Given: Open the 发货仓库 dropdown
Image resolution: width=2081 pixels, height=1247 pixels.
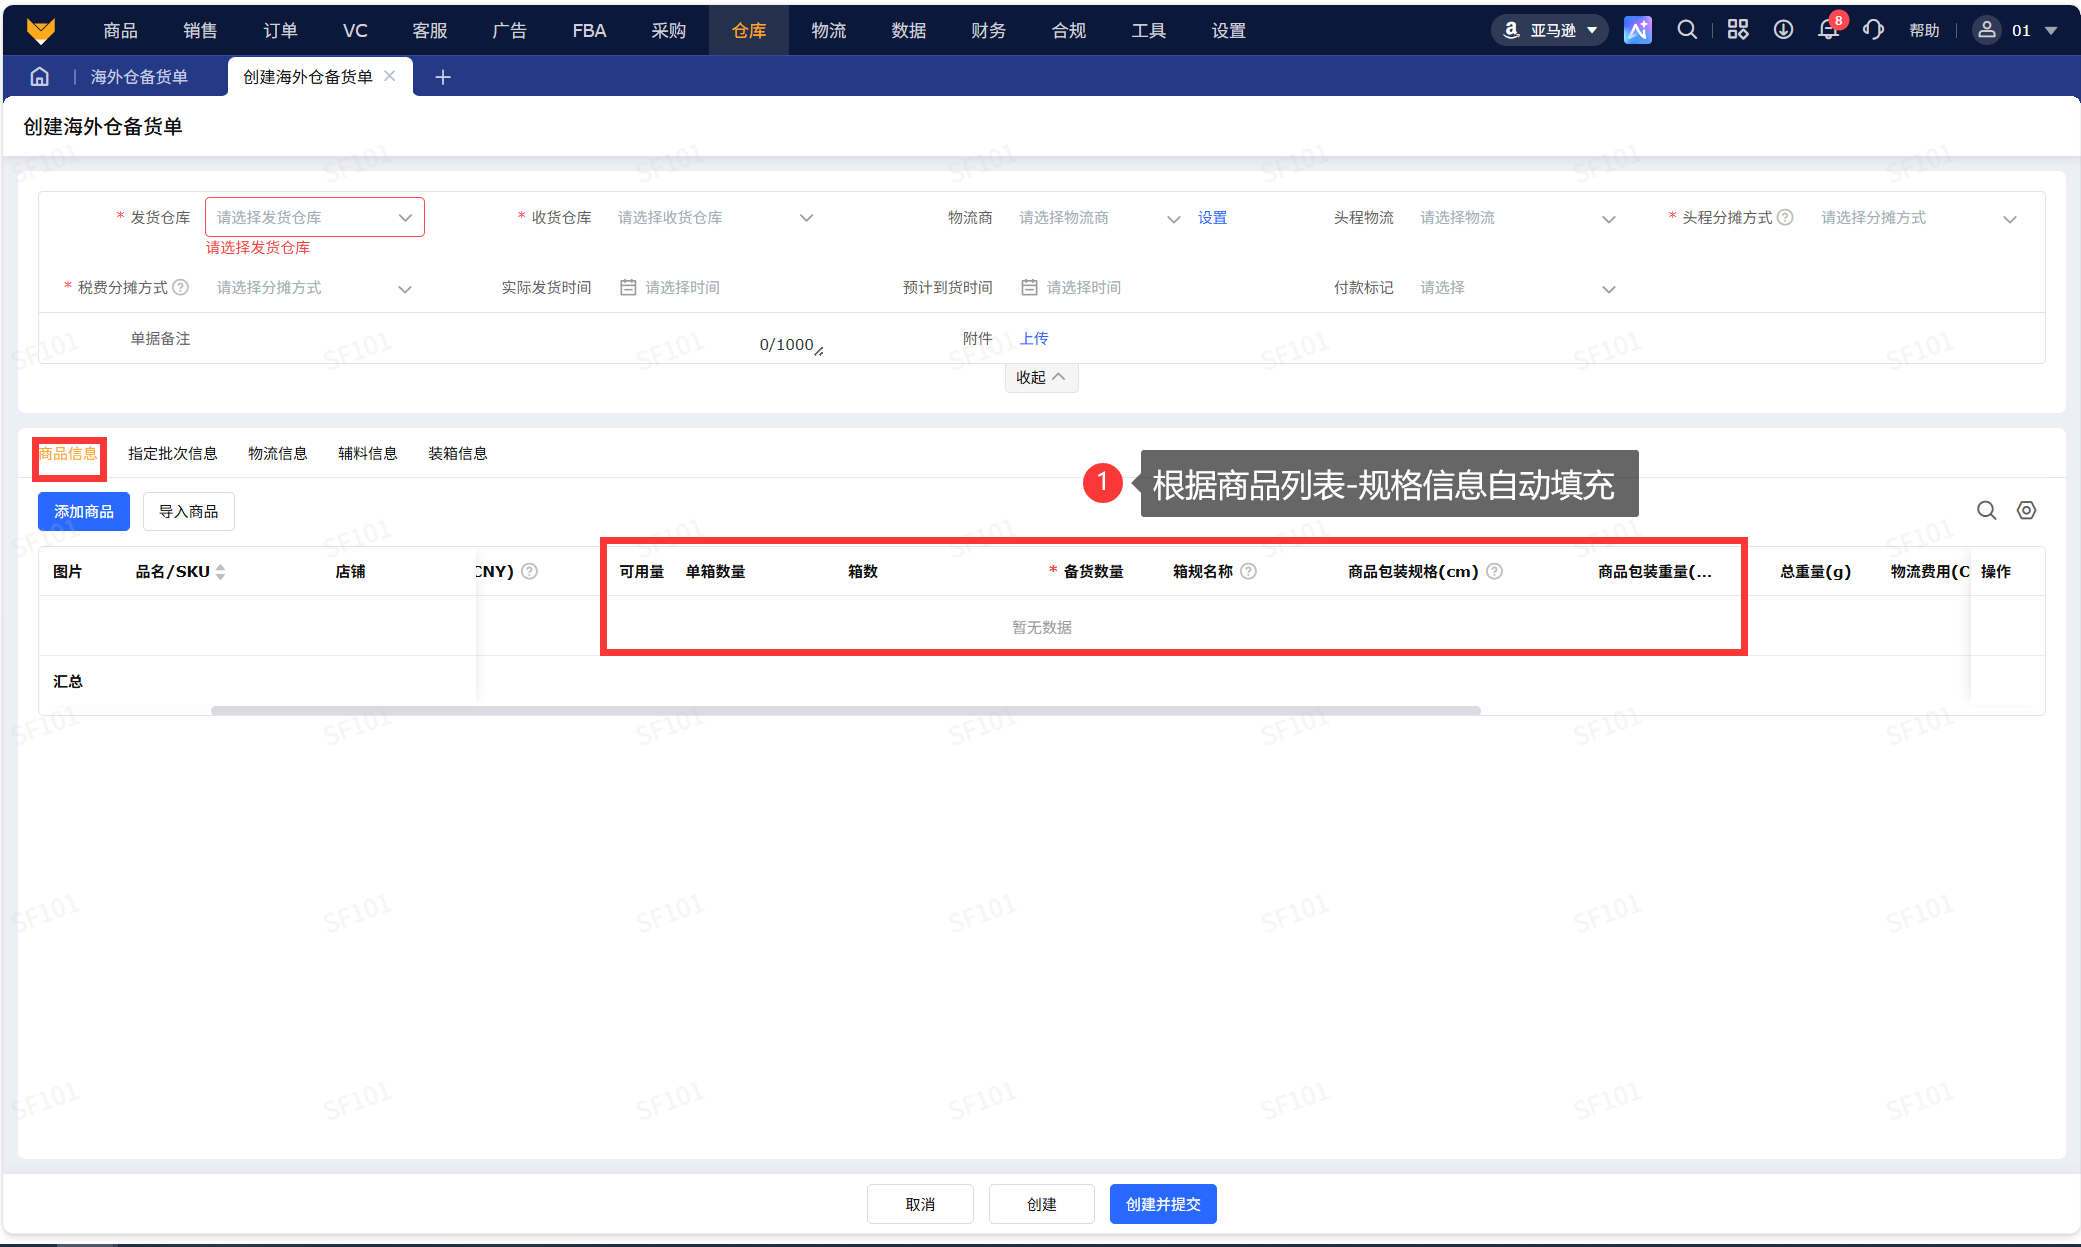Looking at the screenshot, I should pyautogui.click(x=315, y=217).
